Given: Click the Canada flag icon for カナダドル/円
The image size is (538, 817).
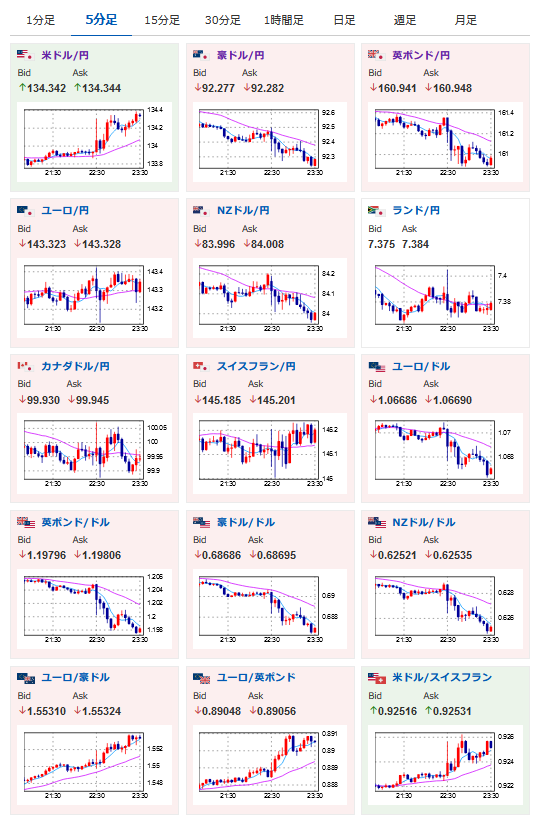Looking at the screenshot, I should (x=26, y=366).
